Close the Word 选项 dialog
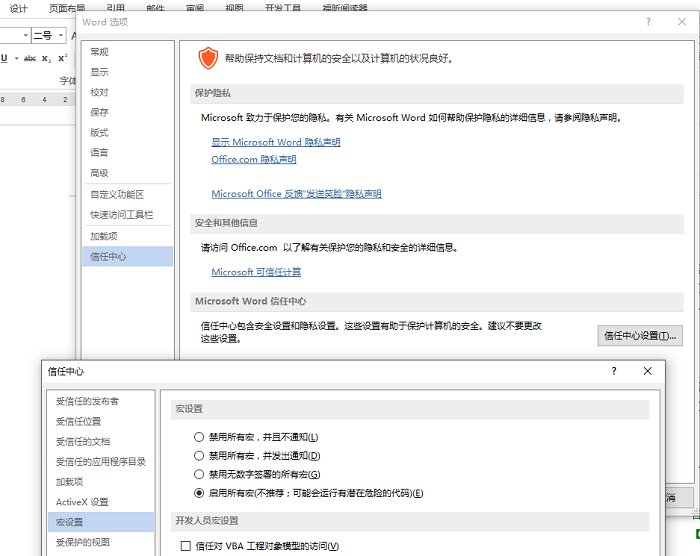The height and width of the screenshot is (556, 700). pyautogui.click(x=682, y=22)
